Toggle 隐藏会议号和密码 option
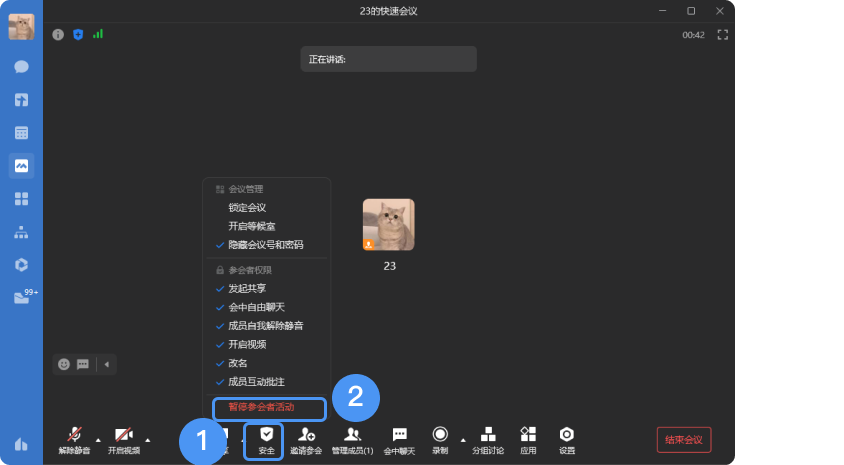Screen dimensions: 844x465 [x=265, y=245]
